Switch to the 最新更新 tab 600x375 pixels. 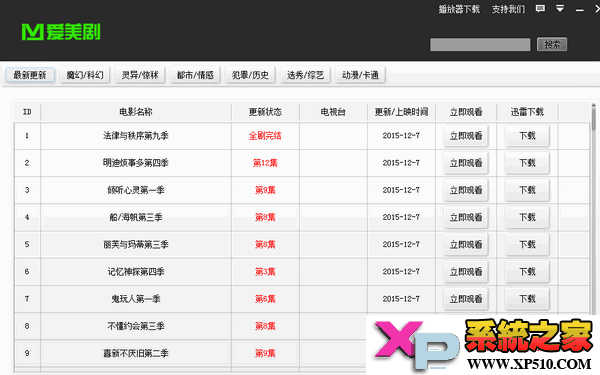30,75
